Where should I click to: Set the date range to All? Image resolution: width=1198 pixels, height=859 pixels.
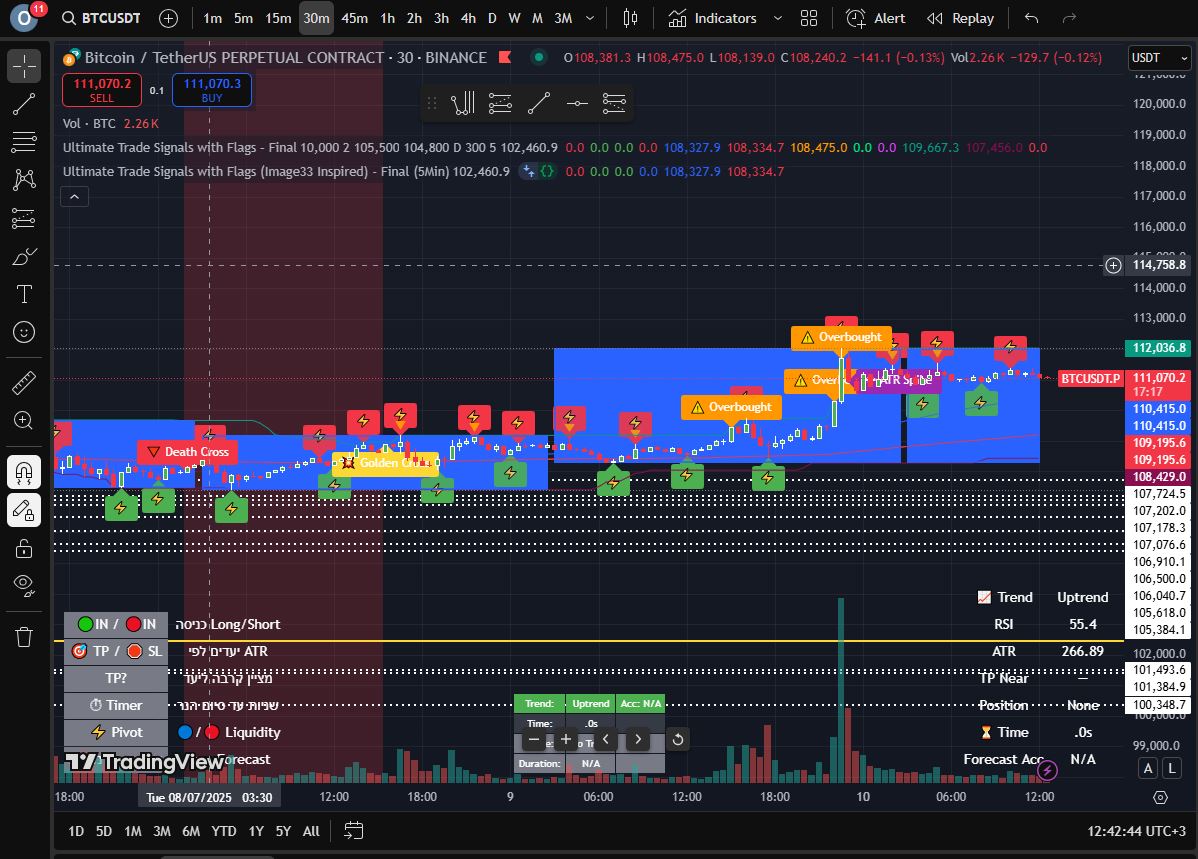point(311,831)
